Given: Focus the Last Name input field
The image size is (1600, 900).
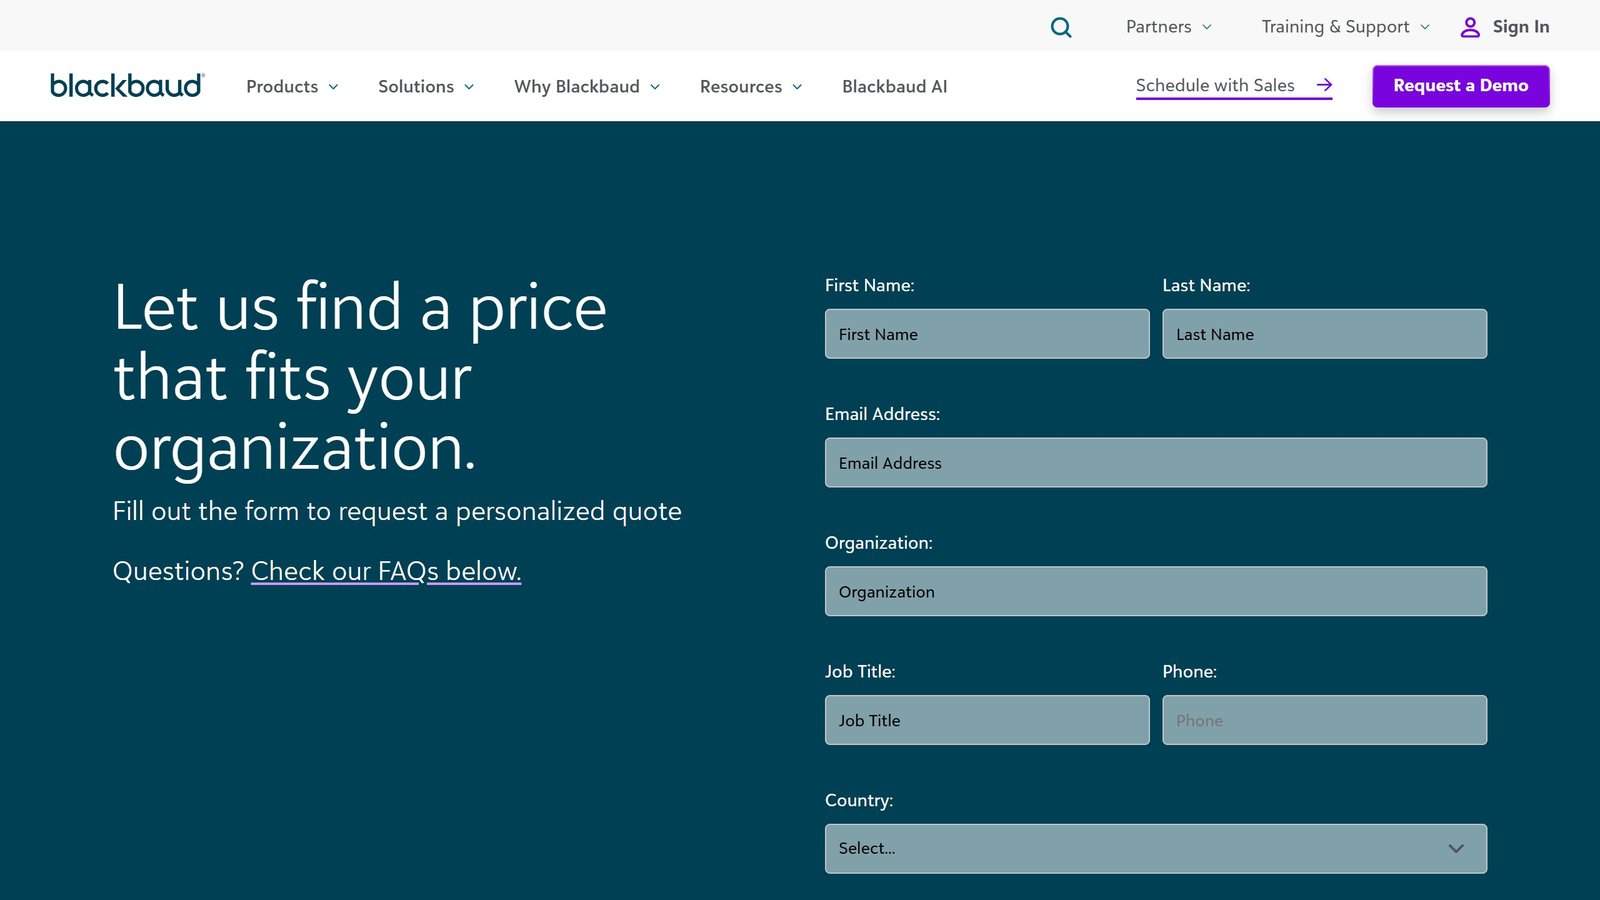Looking at the screenshot, I should pos(1324,334).
